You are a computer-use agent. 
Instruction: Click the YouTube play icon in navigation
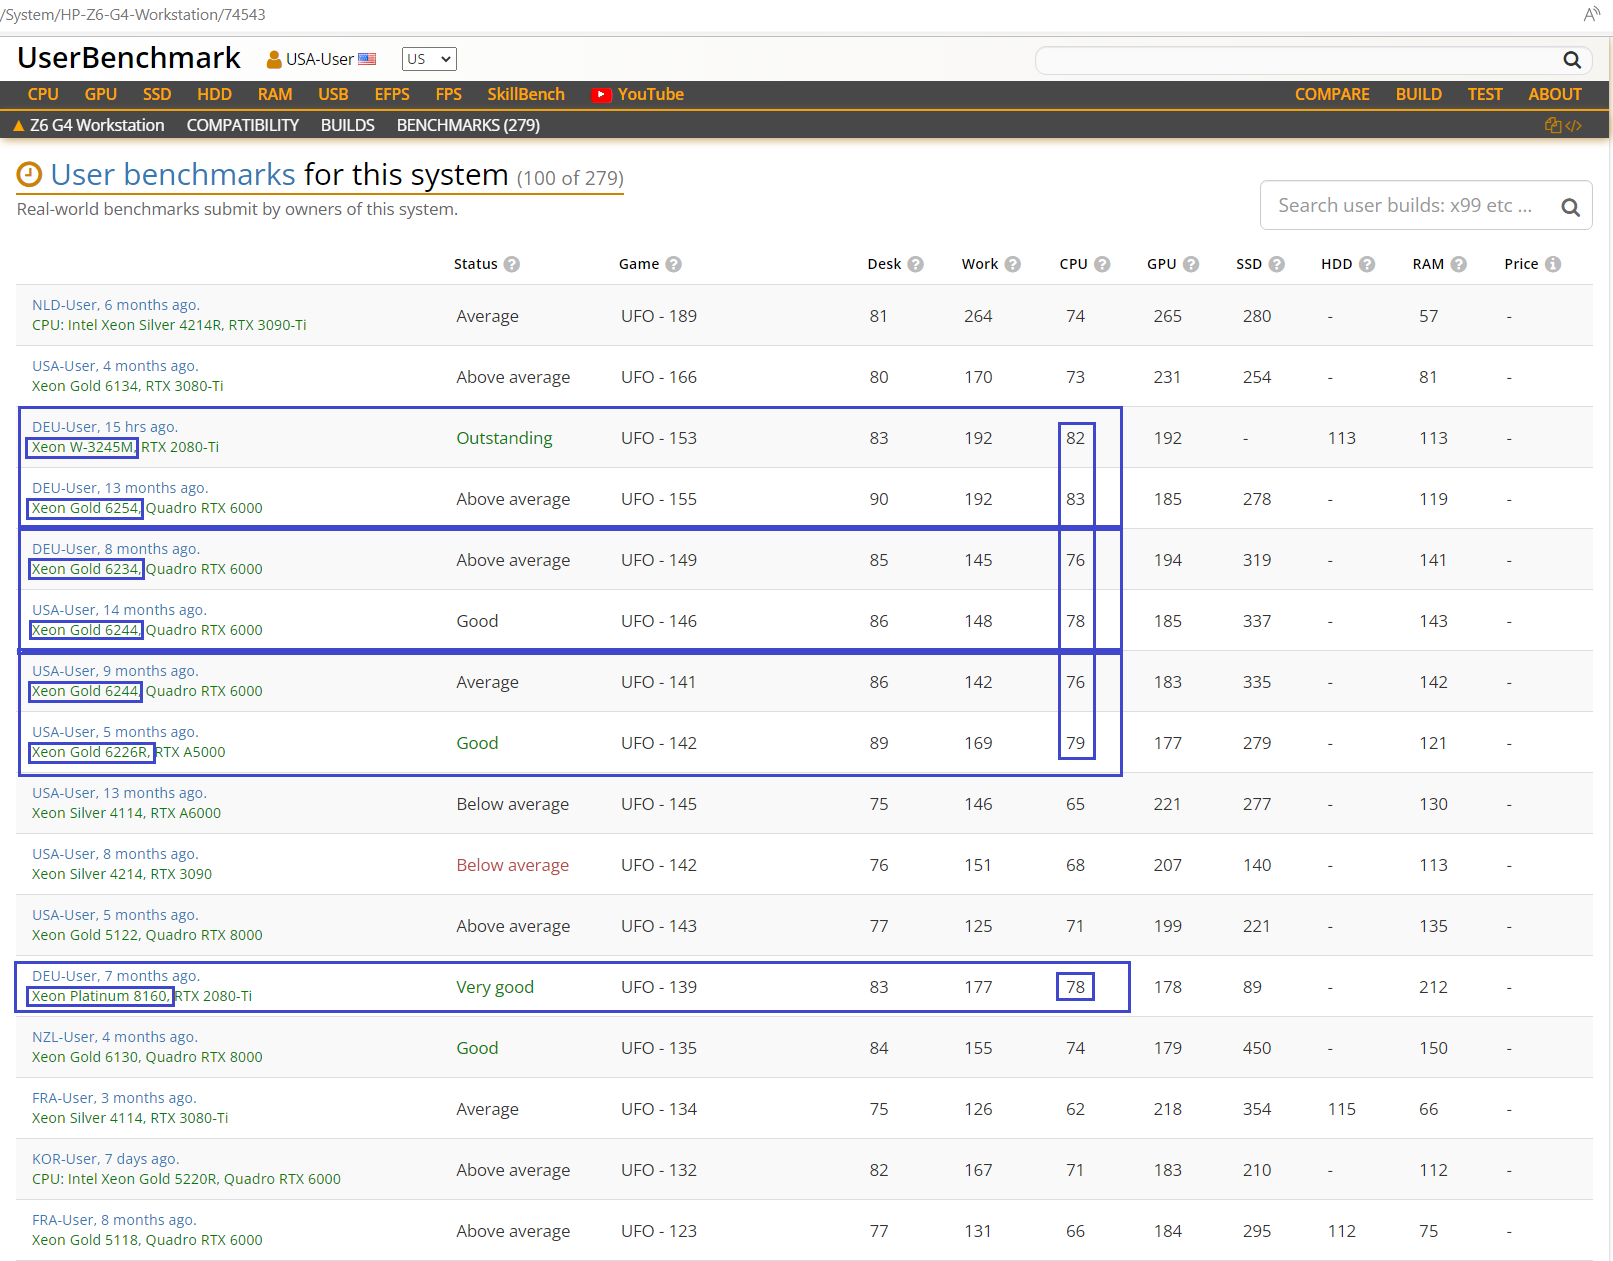(x=601, y=95)
